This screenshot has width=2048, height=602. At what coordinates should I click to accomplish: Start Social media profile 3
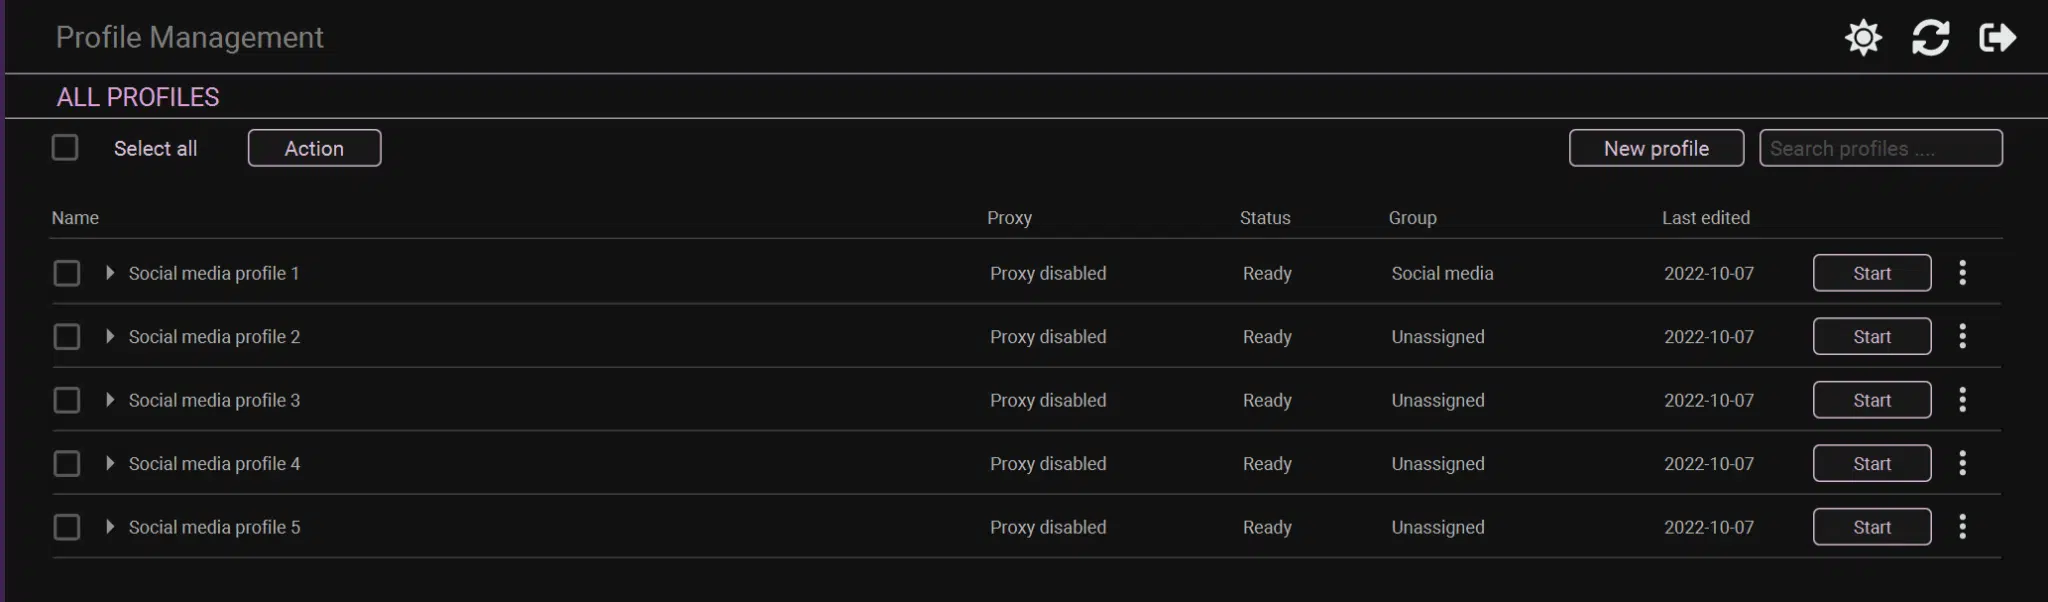coord(1871,400)
